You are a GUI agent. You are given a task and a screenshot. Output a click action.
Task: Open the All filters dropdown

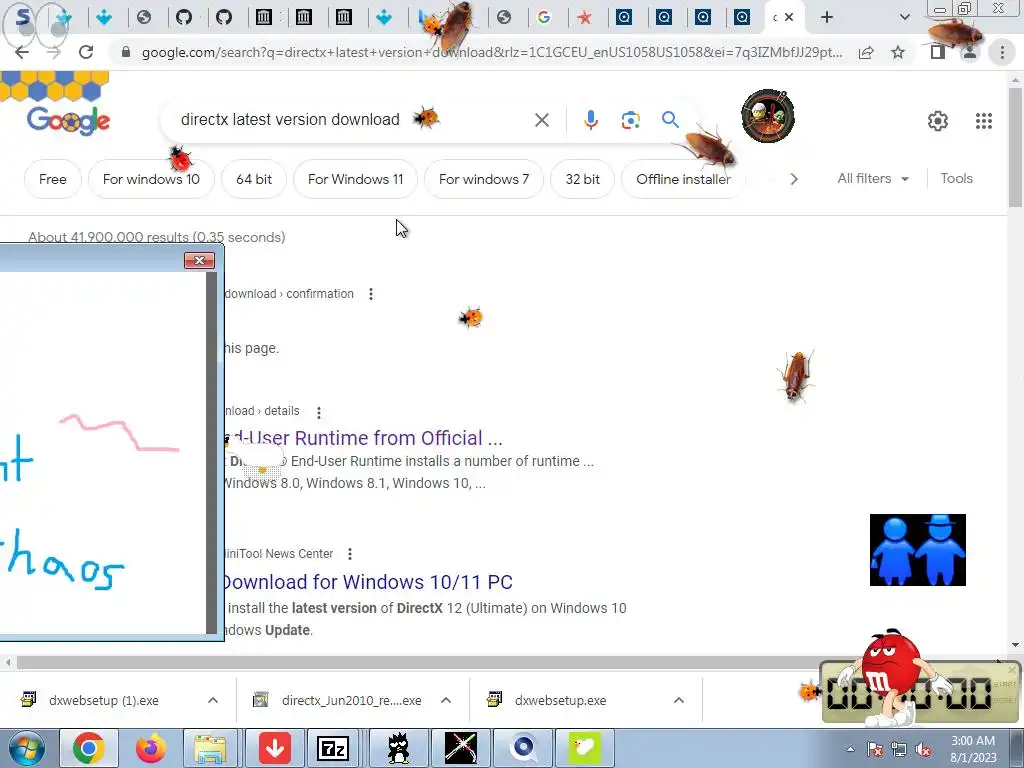click(x=873, y=178)
